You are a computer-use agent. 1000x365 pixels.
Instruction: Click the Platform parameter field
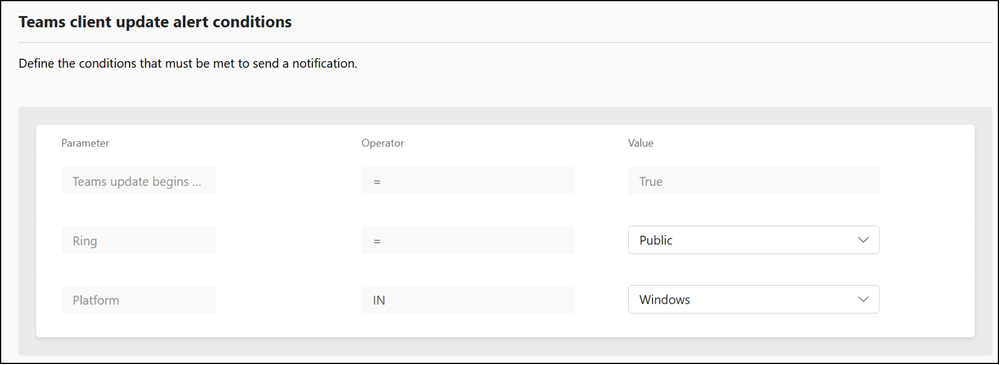pos(138,299)
